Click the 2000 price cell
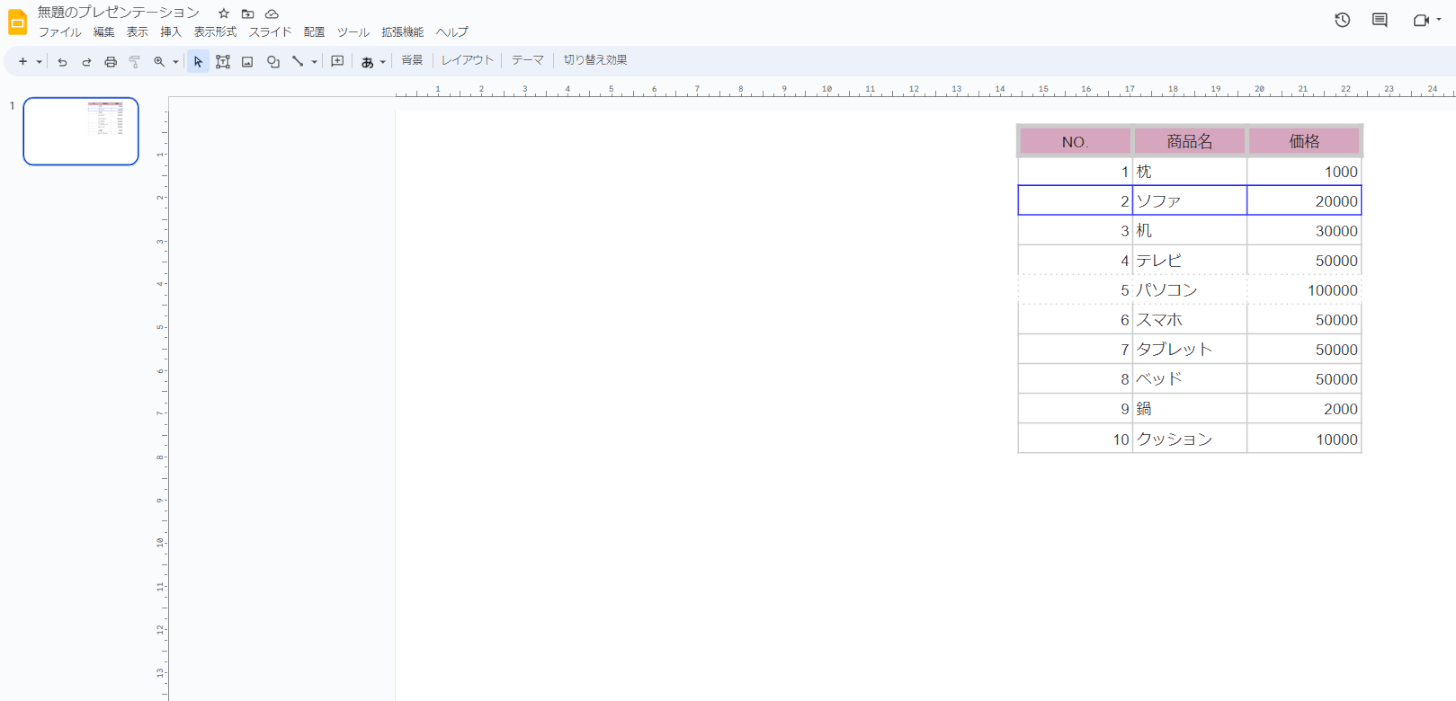1456x701 pixels. click(x=1304, y=409)
